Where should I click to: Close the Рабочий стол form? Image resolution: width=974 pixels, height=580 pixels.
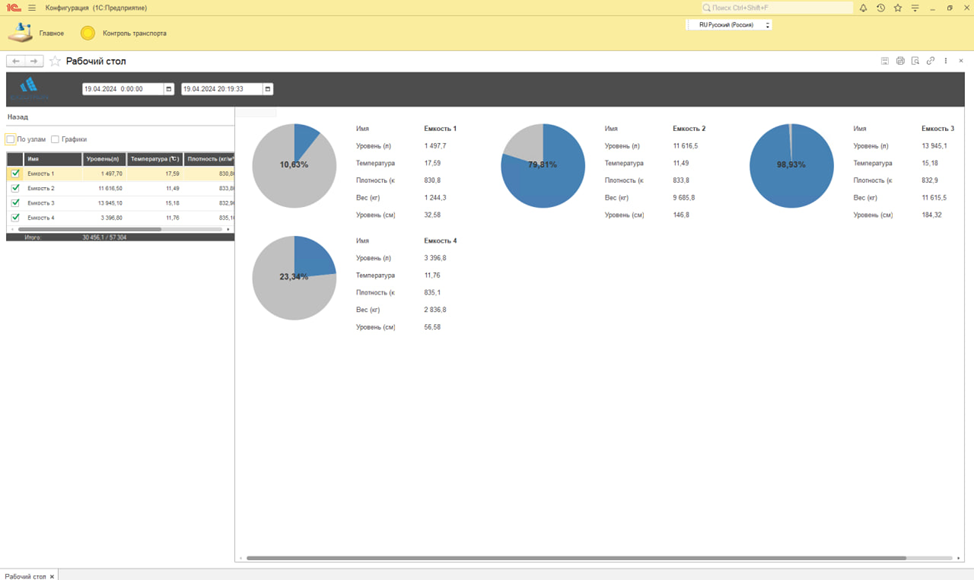pos(961,61)
